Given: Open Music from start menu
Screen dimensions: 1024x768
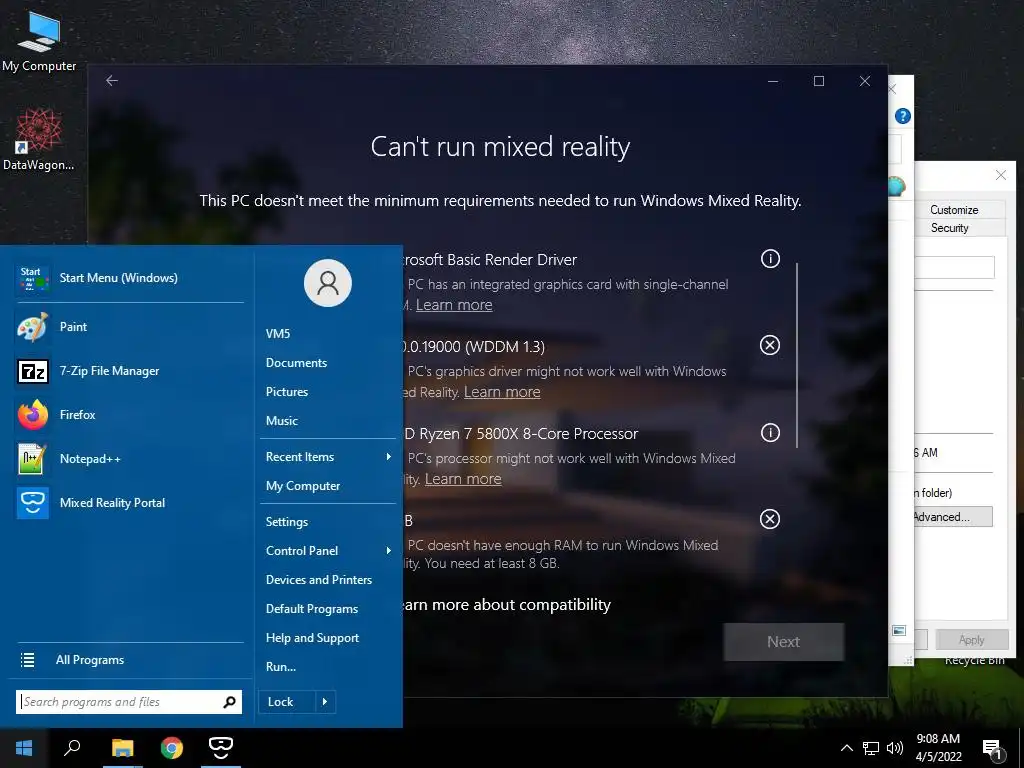Looking at the screenshot, I should click(x=328, y=421).
